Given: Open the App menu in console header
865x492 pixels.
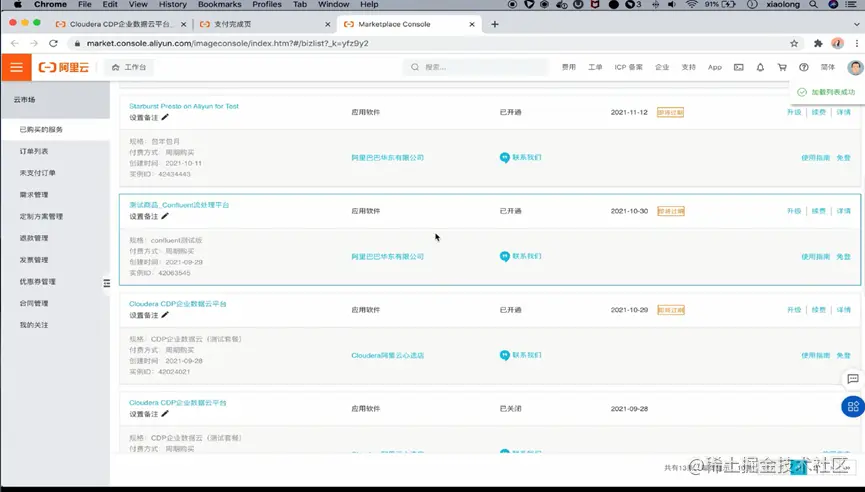Looking at the screenshot, I should click(714, 67).
